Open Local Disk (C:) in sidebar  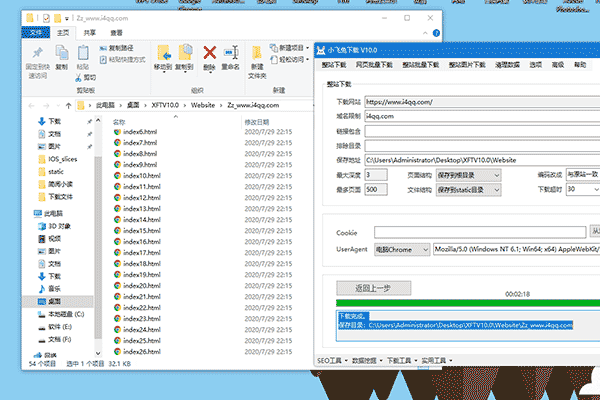(61, 314)
